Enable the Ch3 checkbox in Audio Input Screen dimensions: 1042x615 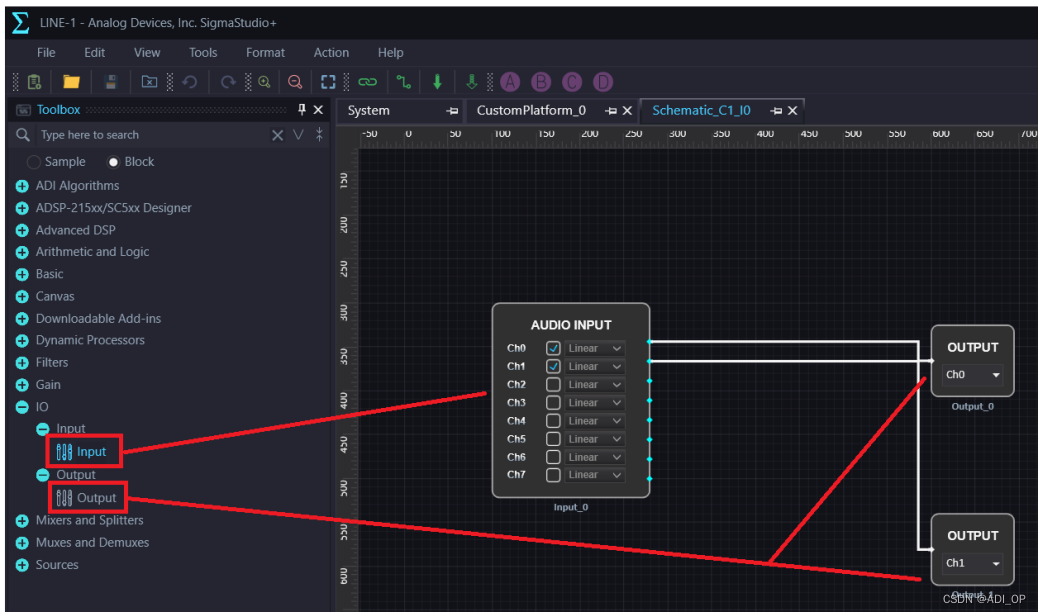pyautogui.click(x=553, y=402)
